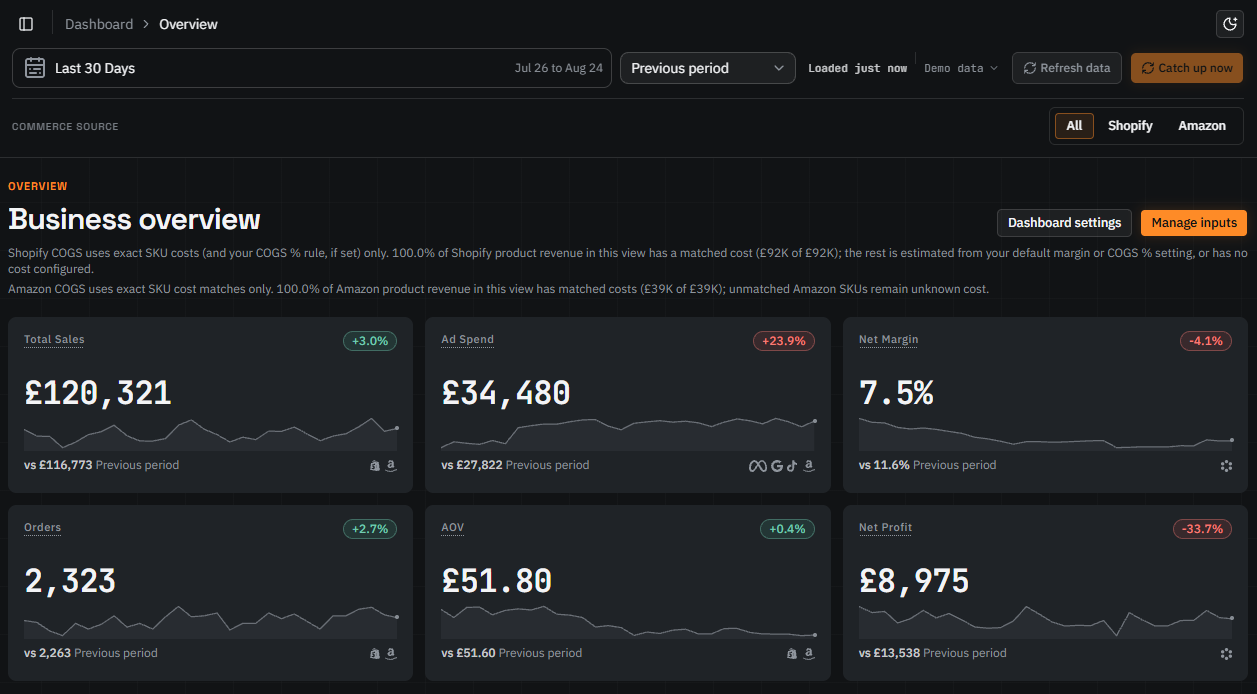
Task: Click the 7.5% net margin value
Action: tap(896, 393)
